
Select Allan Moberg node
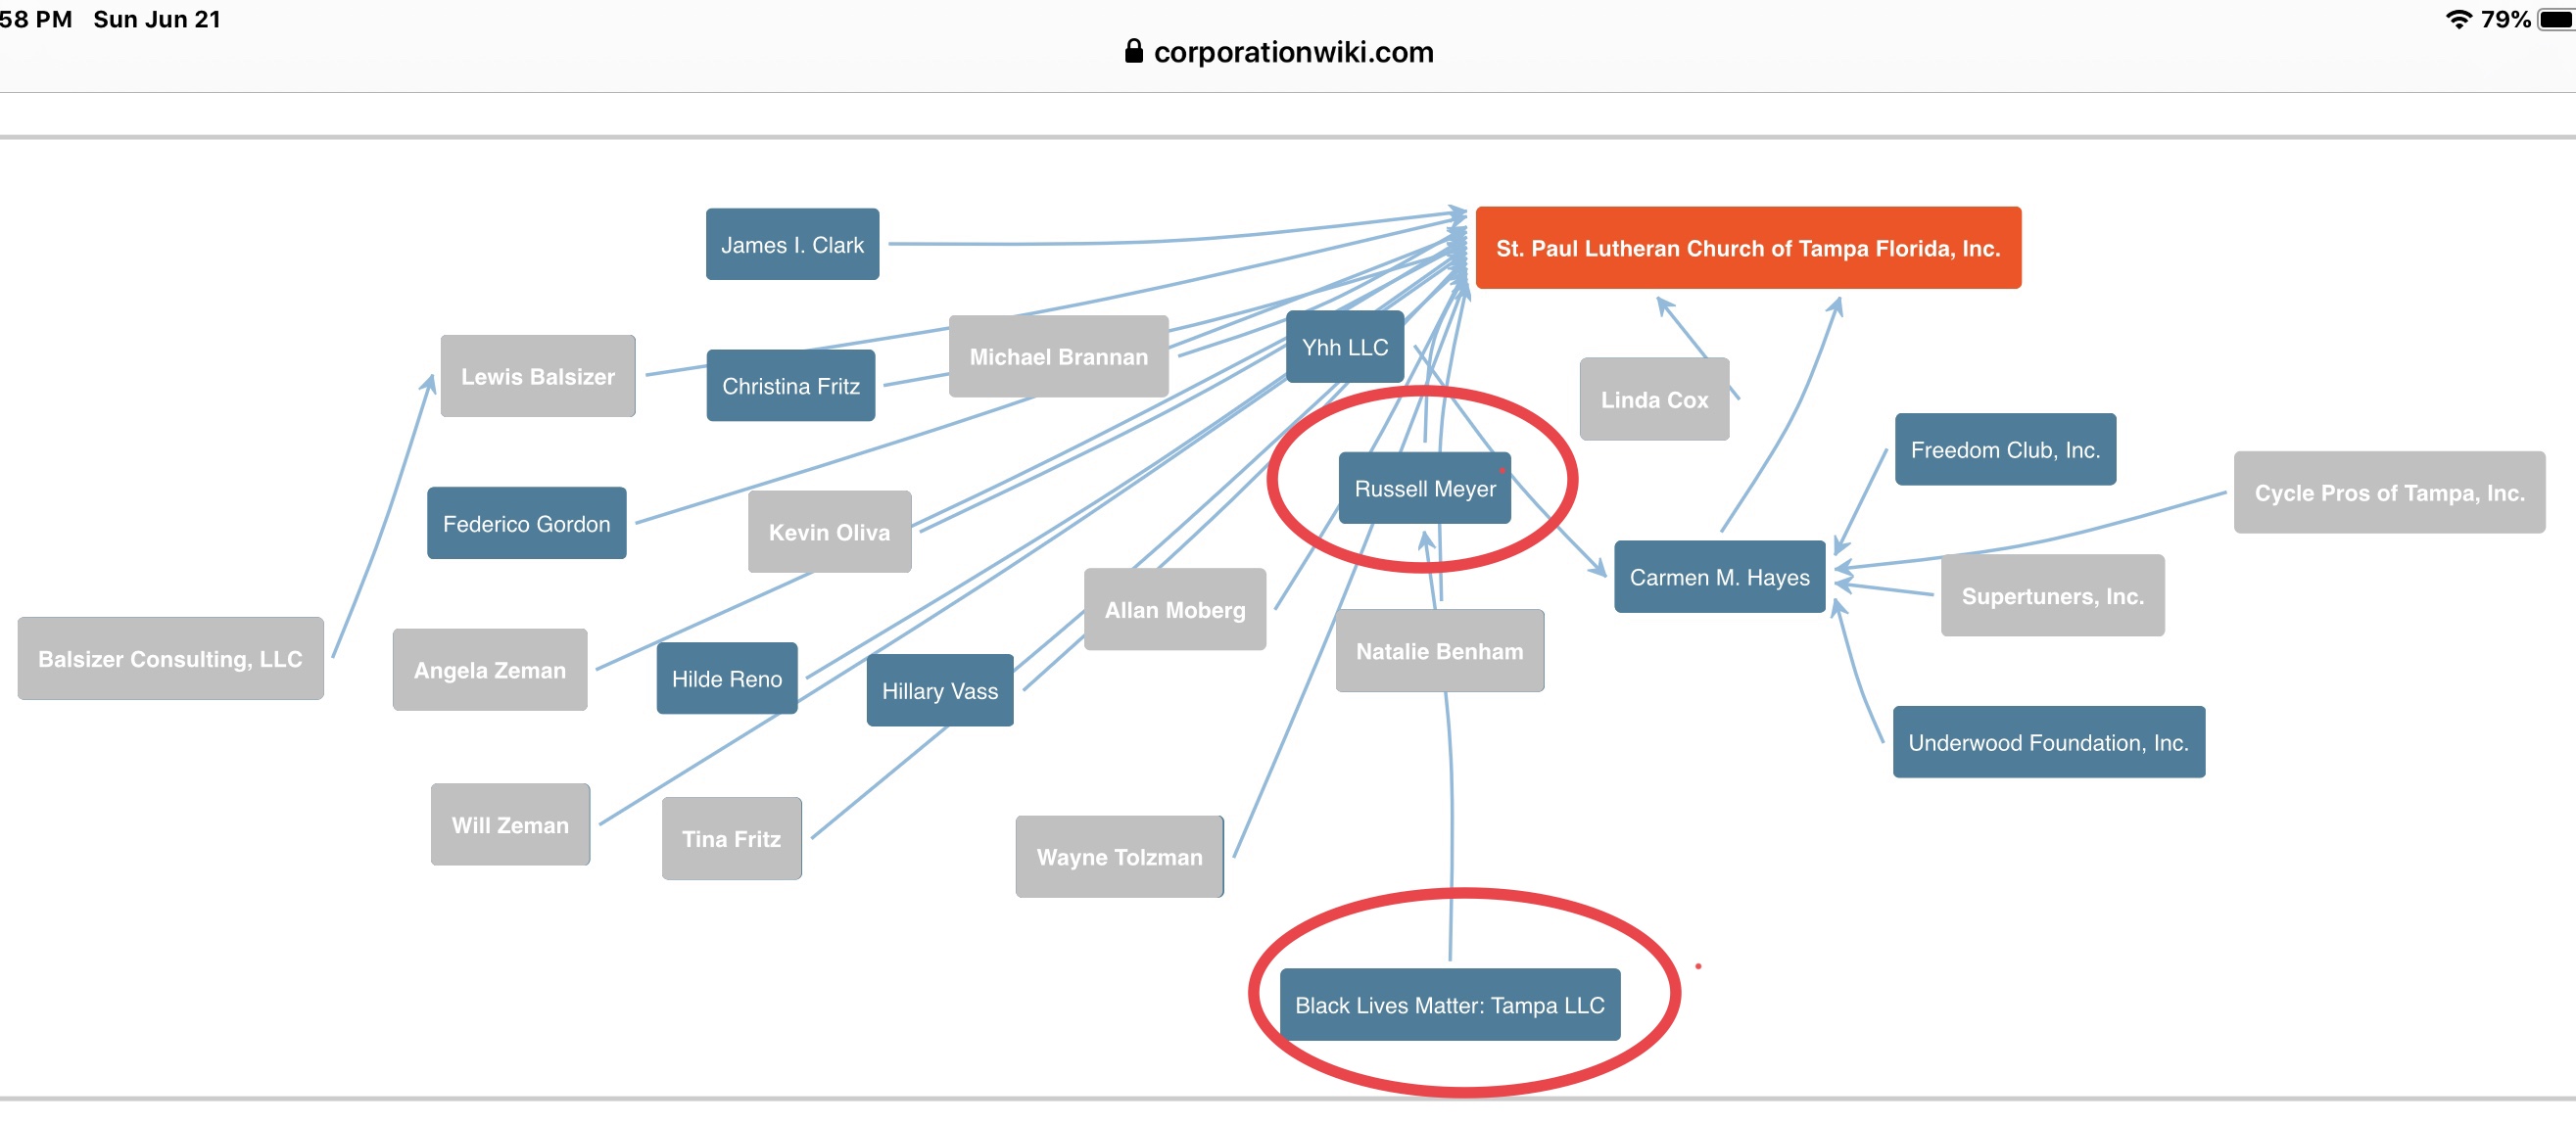(1175, 609)
